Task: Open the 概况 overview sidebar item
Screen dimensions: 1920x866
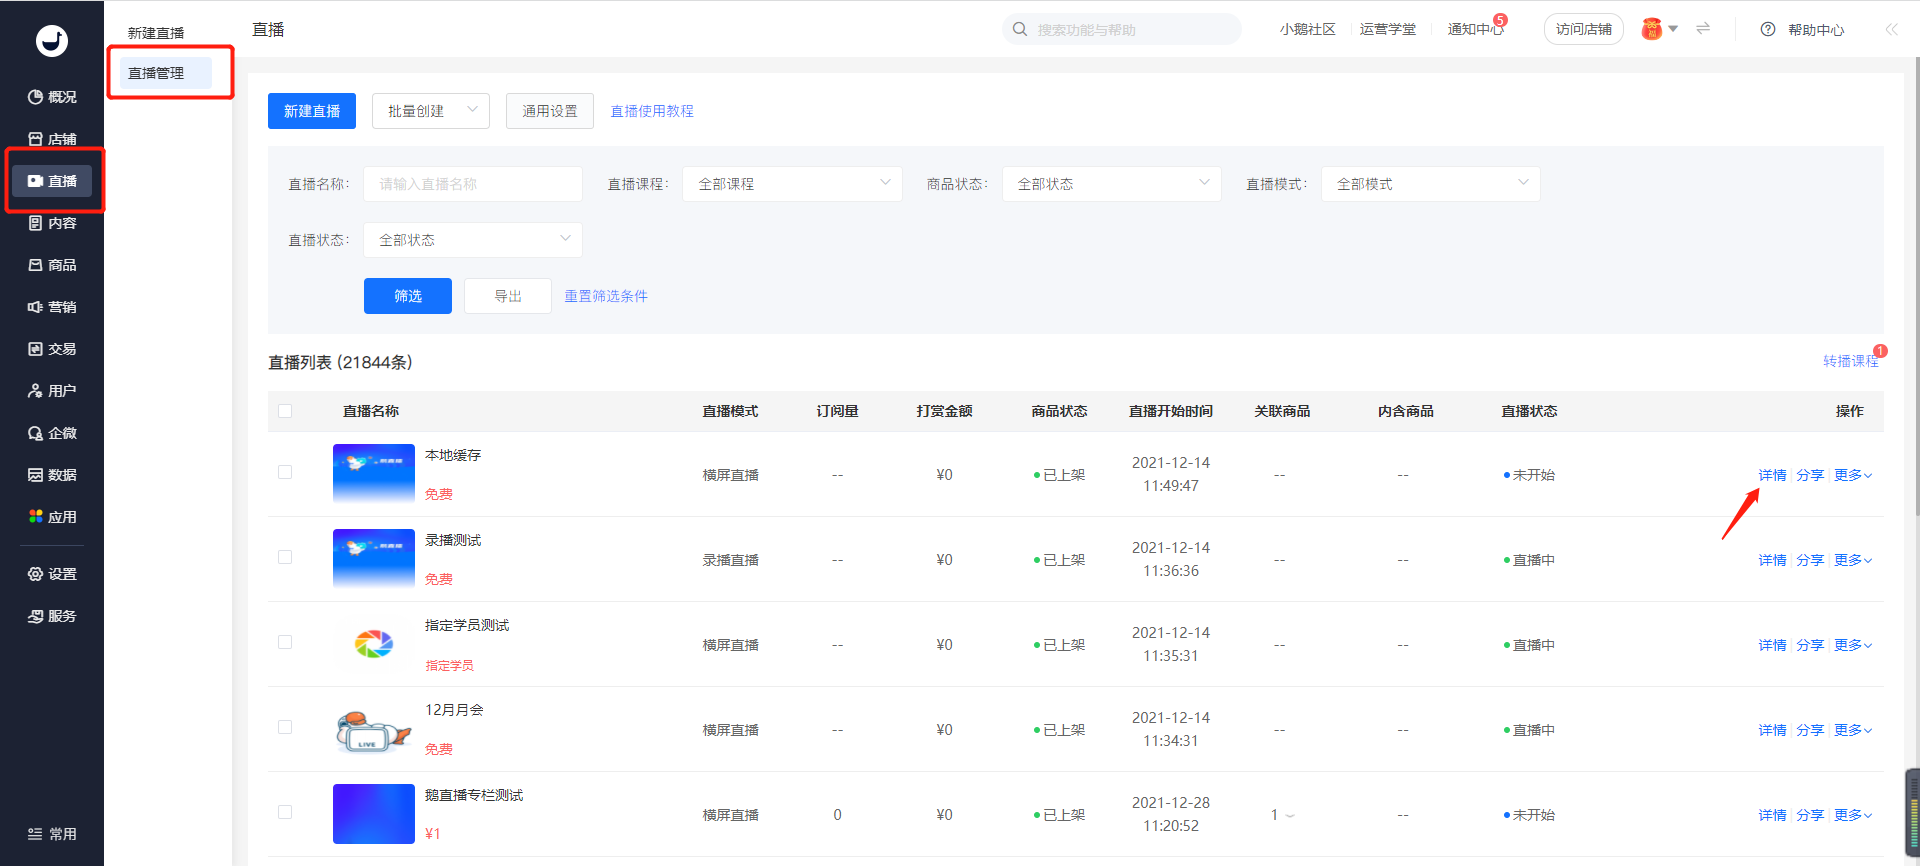Action: click(x=52, y=97)
